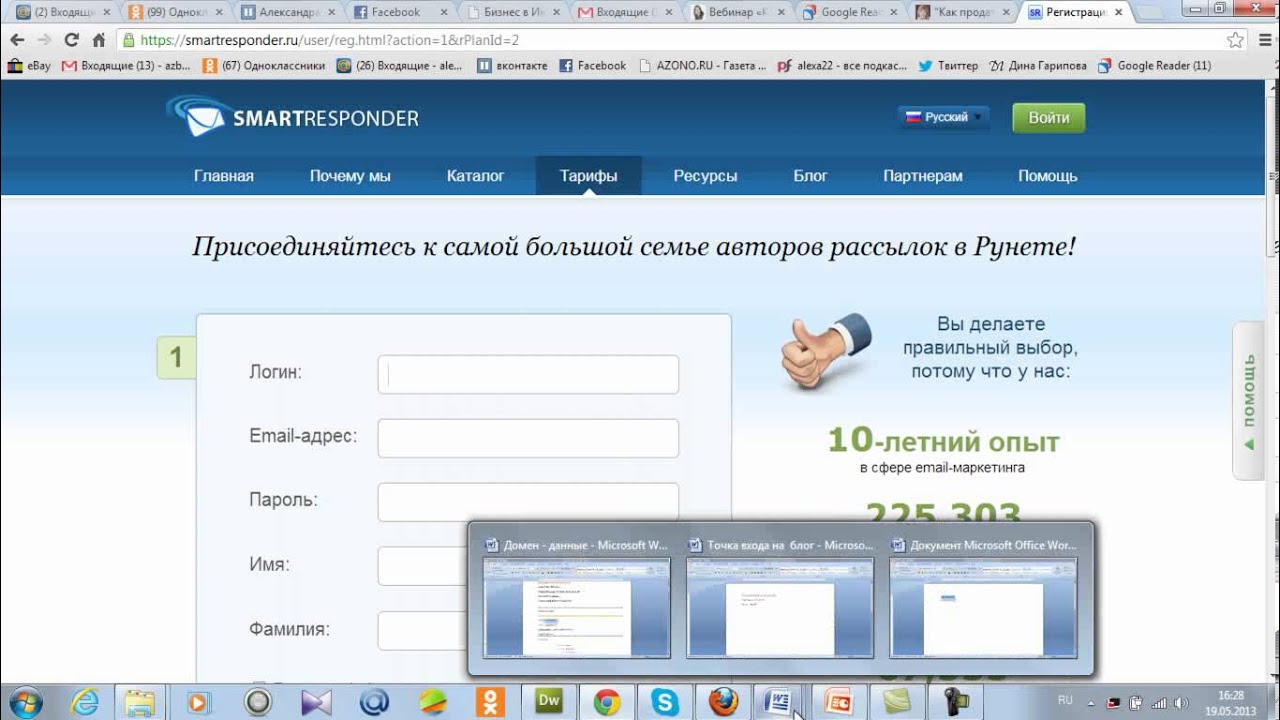Open Тарифы menu item
The width and height of the screenshot is (1280, 720).
tap(588, 176)
